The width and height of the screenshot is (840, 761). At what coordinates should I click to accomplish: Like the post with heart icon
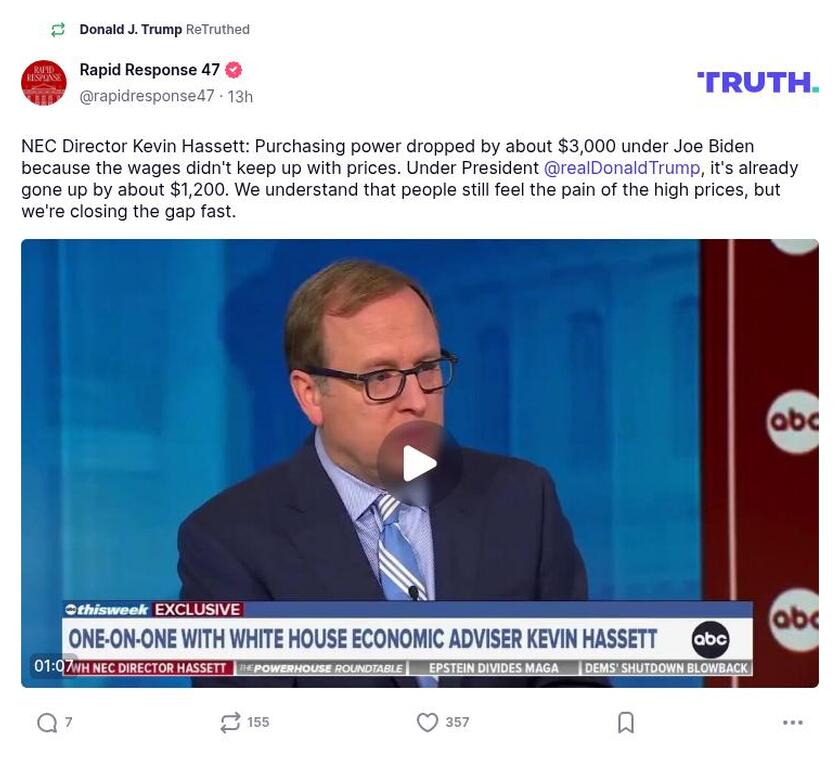[427, 722]
